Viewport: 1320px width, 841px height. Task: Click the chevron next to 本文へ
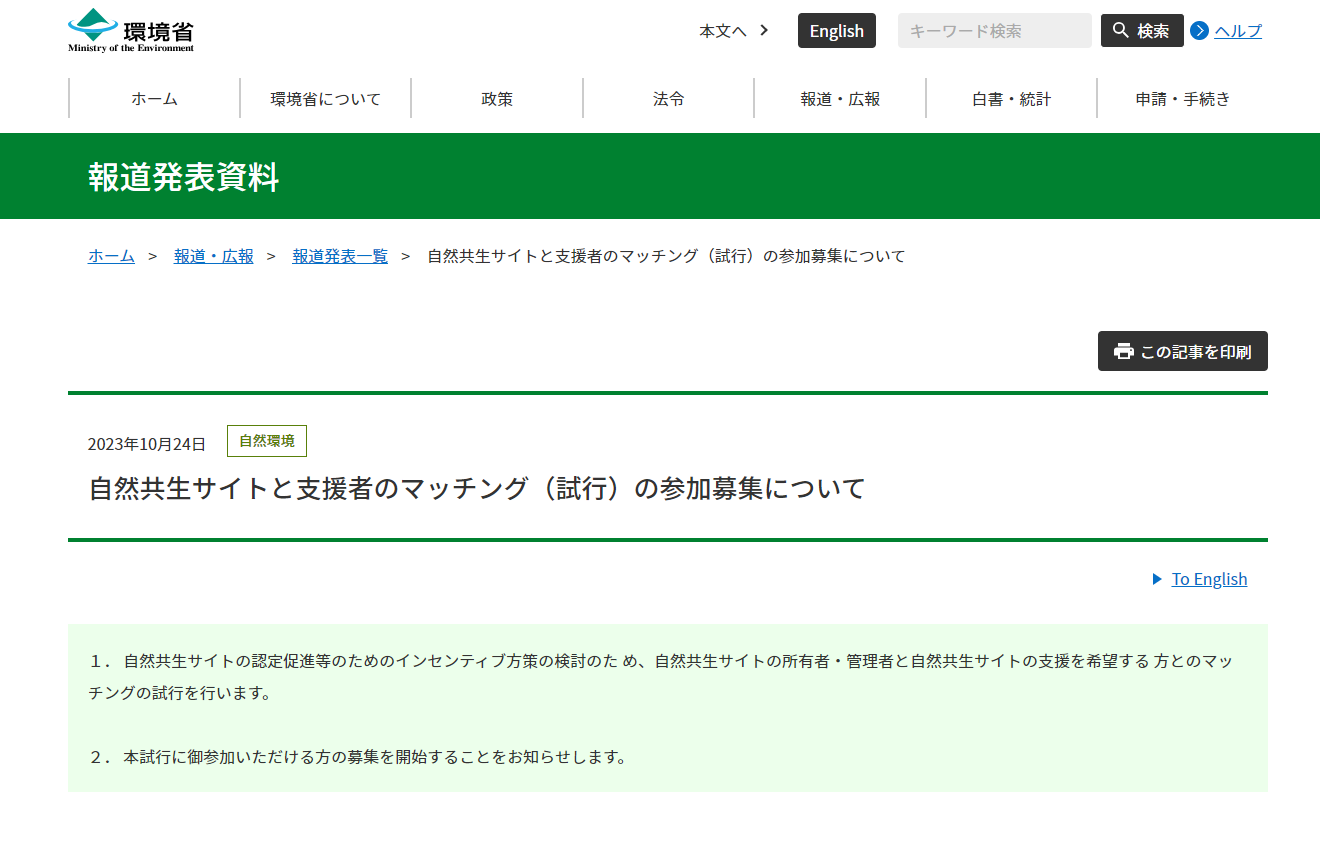[764, 30]
